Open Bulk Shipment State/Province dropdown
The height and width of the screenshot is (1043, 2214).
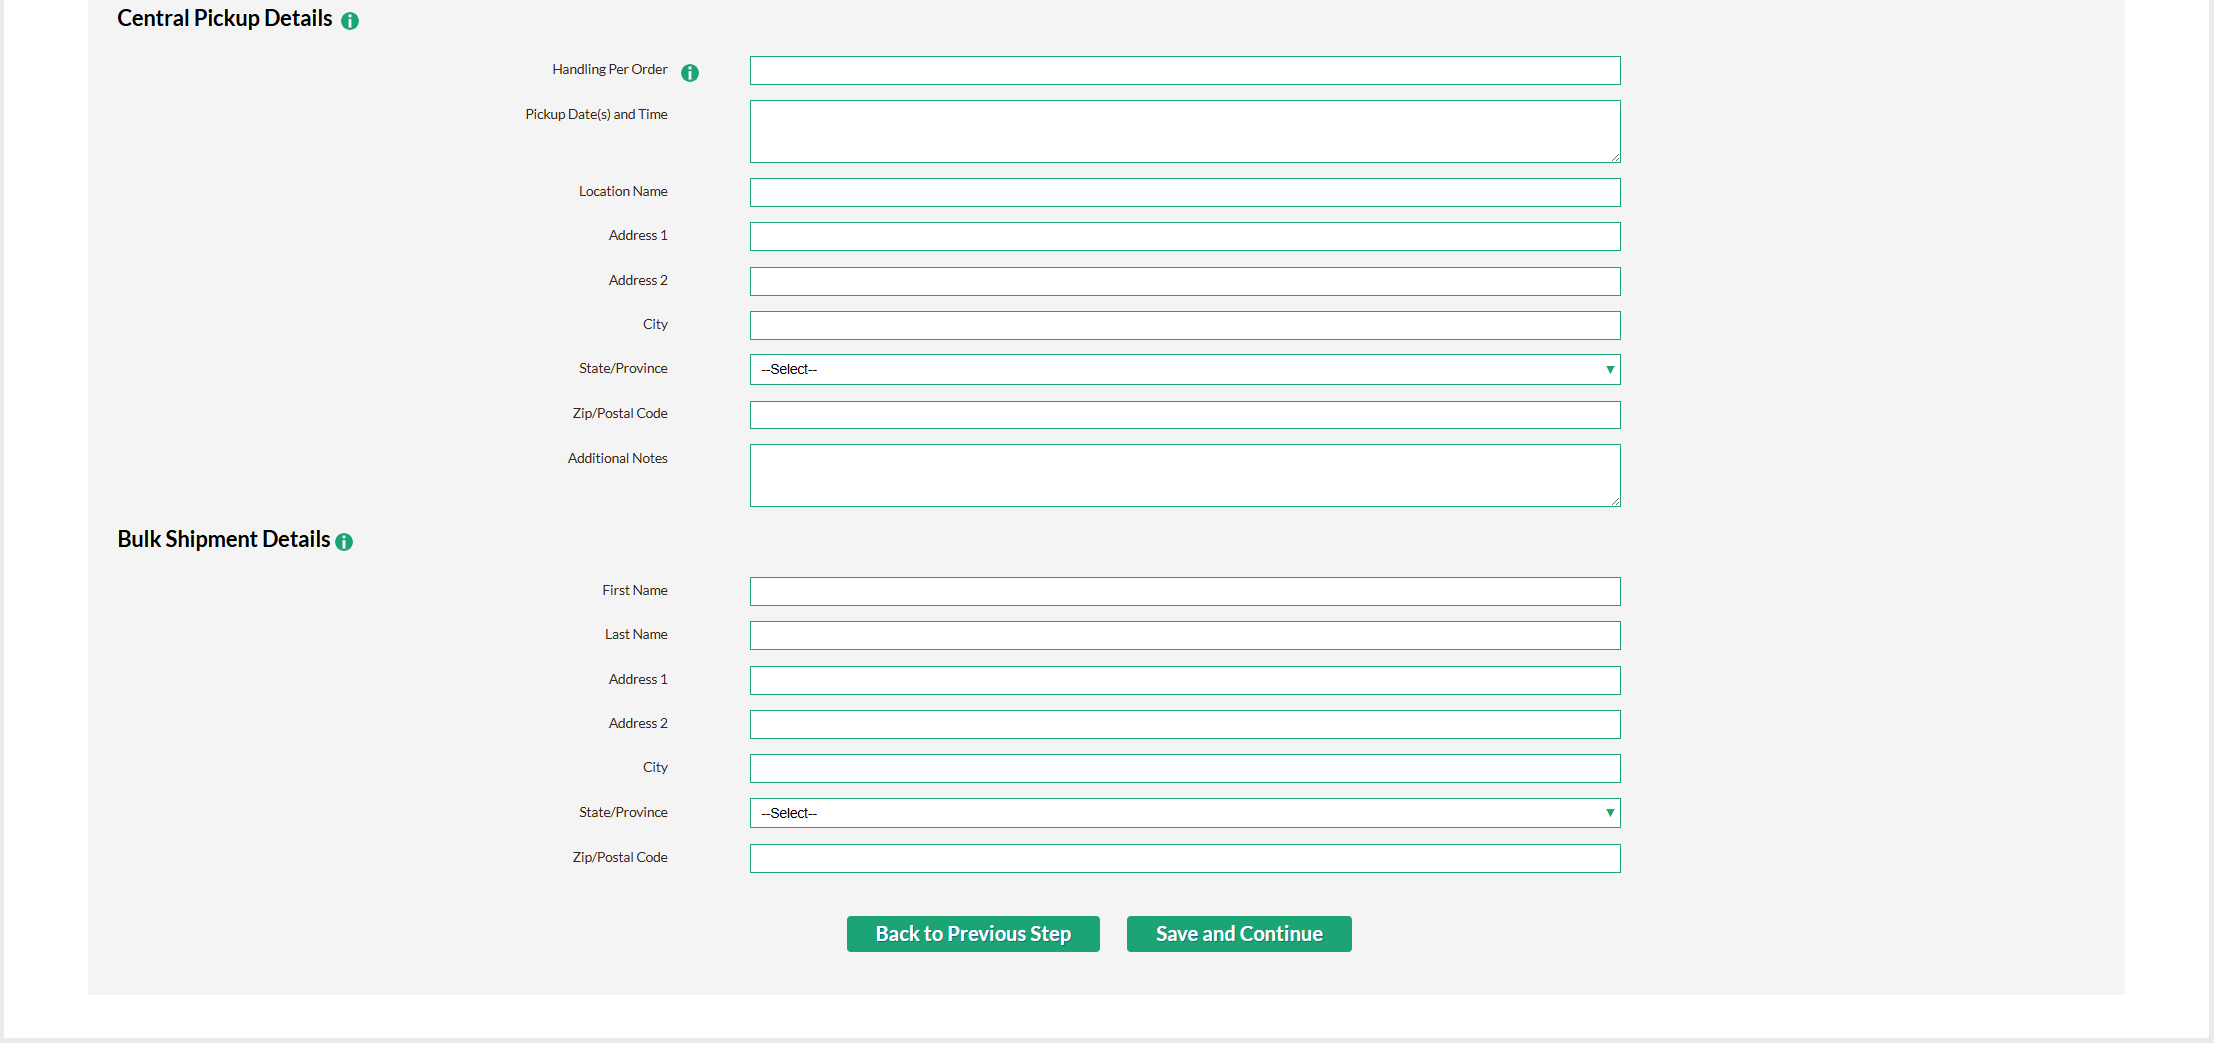[x=1184, y=813]
